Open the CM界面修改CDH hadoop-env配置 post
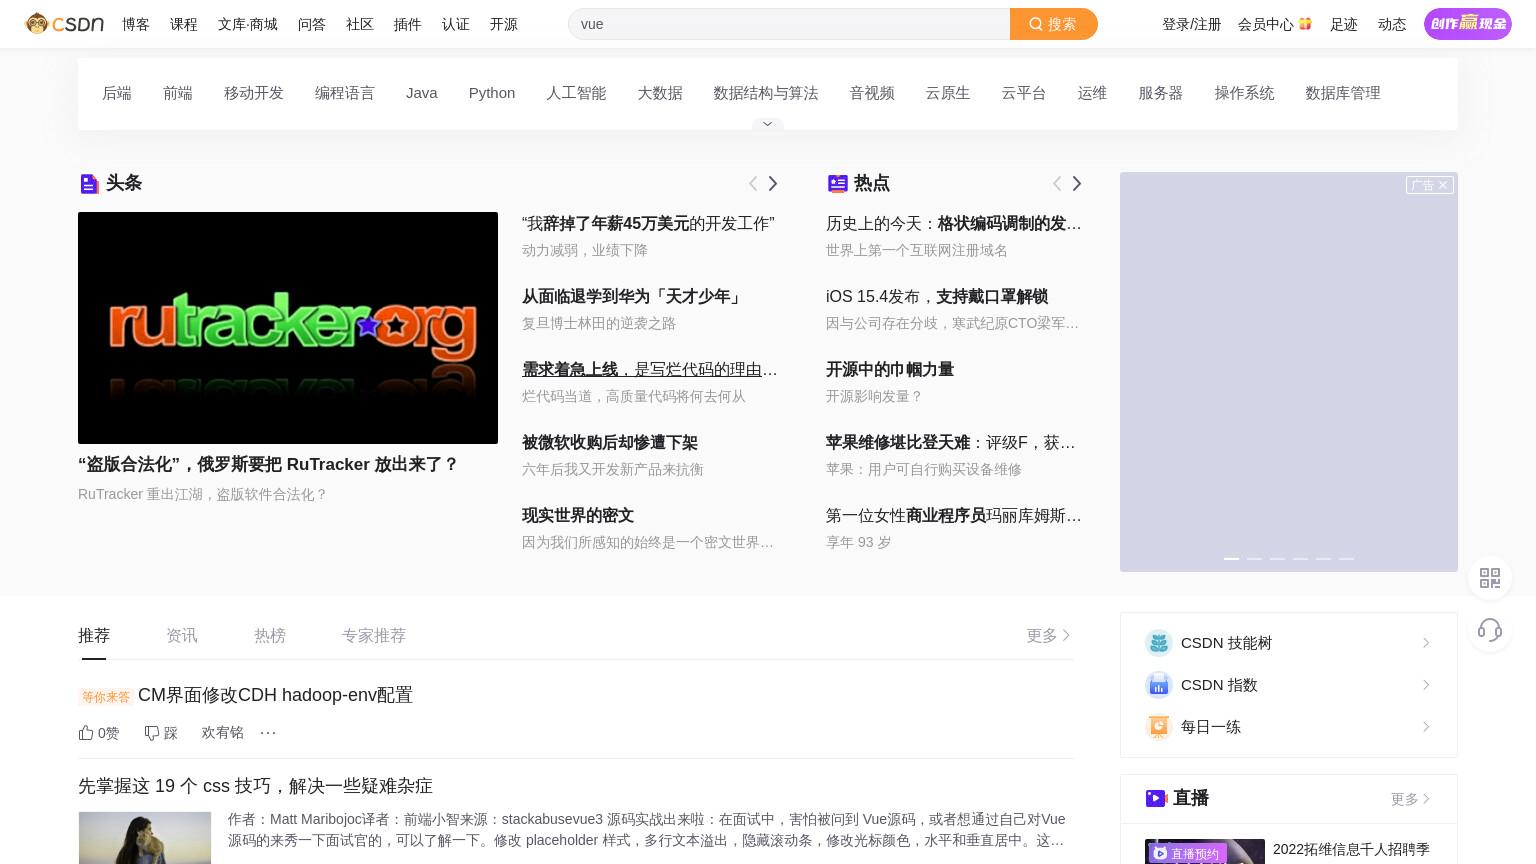 pos(275,695)
